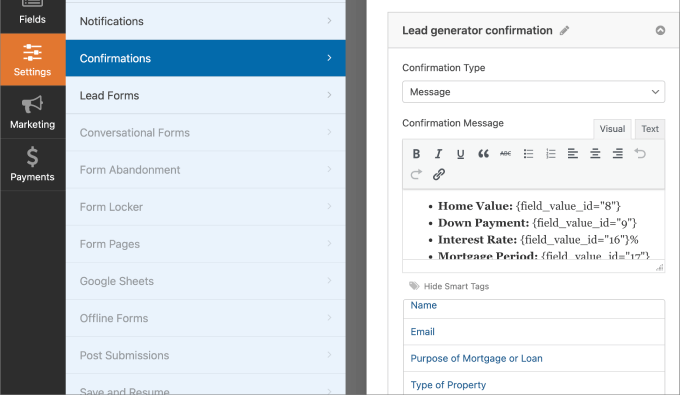The image size is (680, 395).
Task: Click inside the confirmation message editor
Action: pos(533,225)
